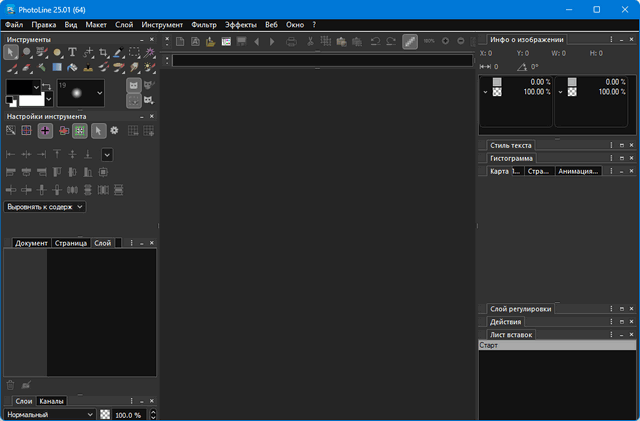
Task: Select the arrow Layer tool in Инструменты
Action: (11, 52)
